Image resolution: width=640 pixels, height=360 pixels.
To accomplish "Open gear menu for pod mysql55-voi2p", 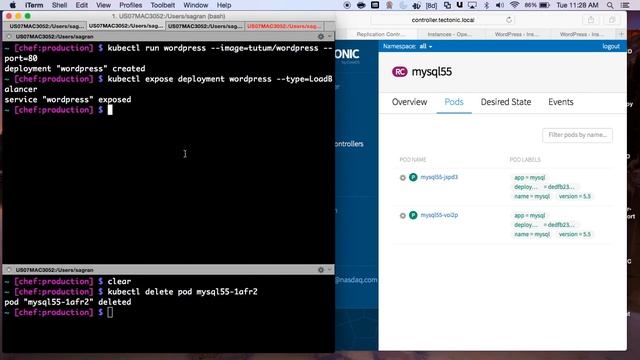I will pyautogui.click(x=402, y=216).
